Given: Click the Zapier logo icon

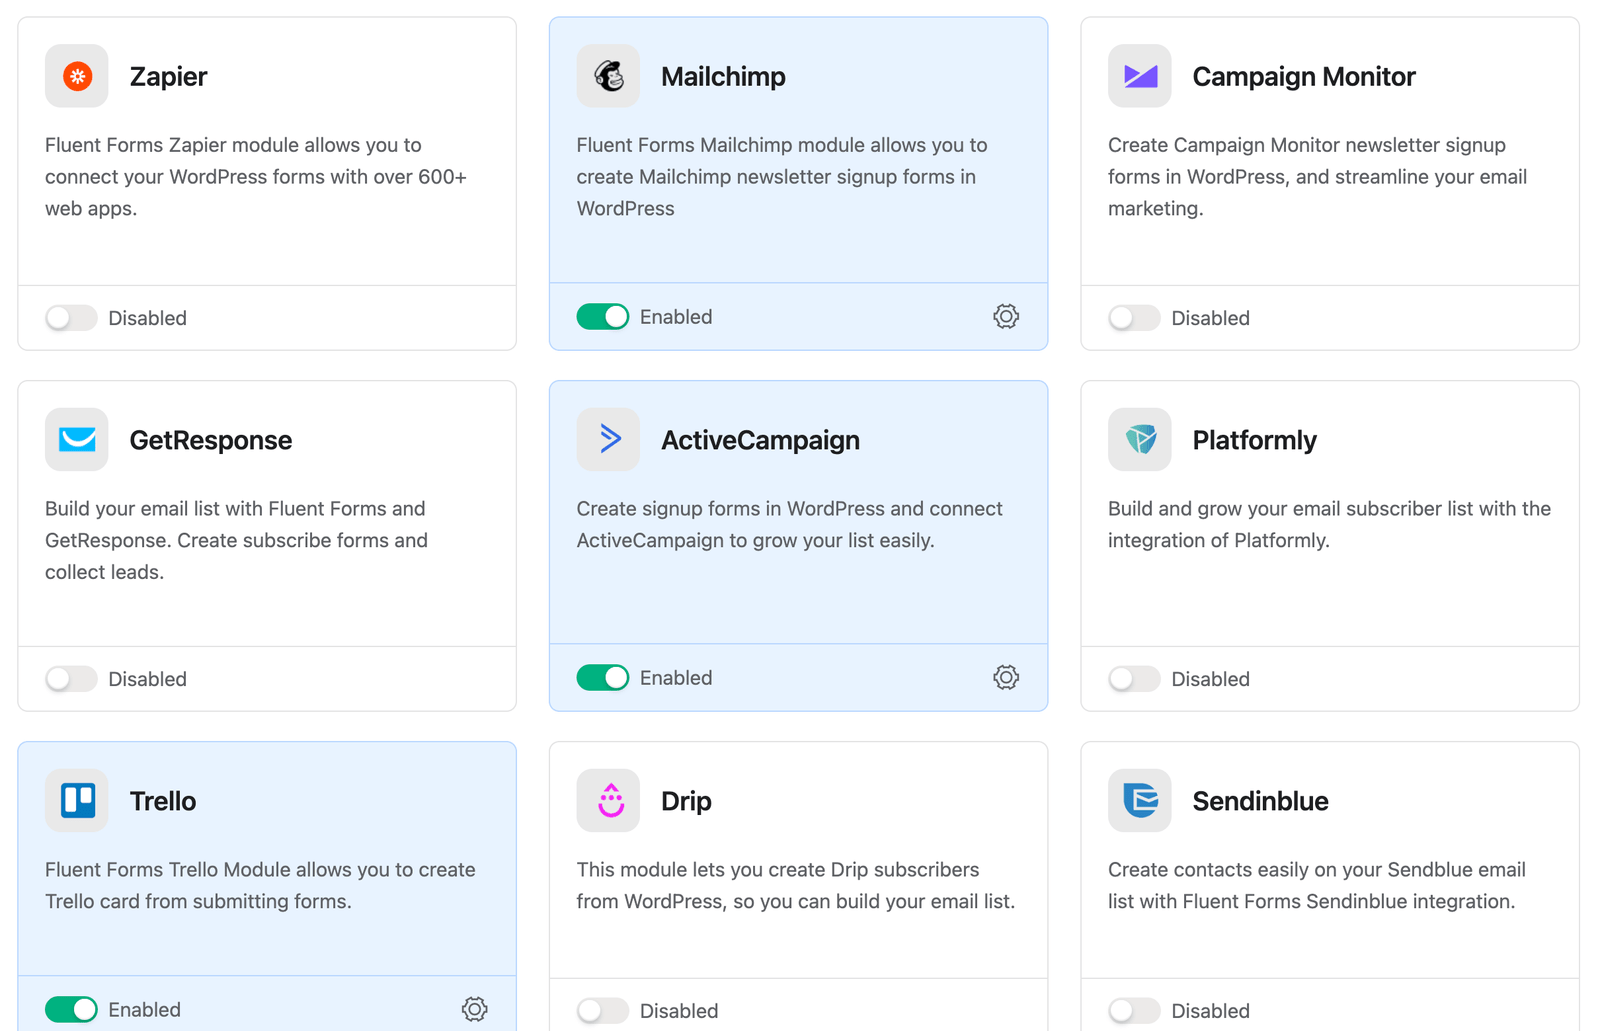Looking at the screenshot, I should coord(77,76).
